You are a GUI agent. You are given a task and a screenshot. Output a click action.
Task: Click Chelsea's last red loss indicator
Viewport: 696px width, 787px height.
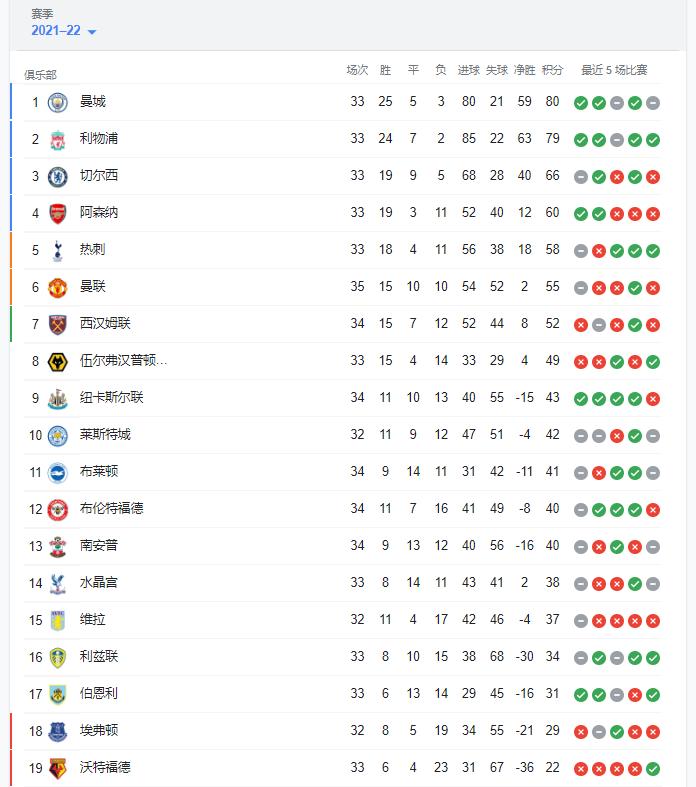tap(653, 177)
